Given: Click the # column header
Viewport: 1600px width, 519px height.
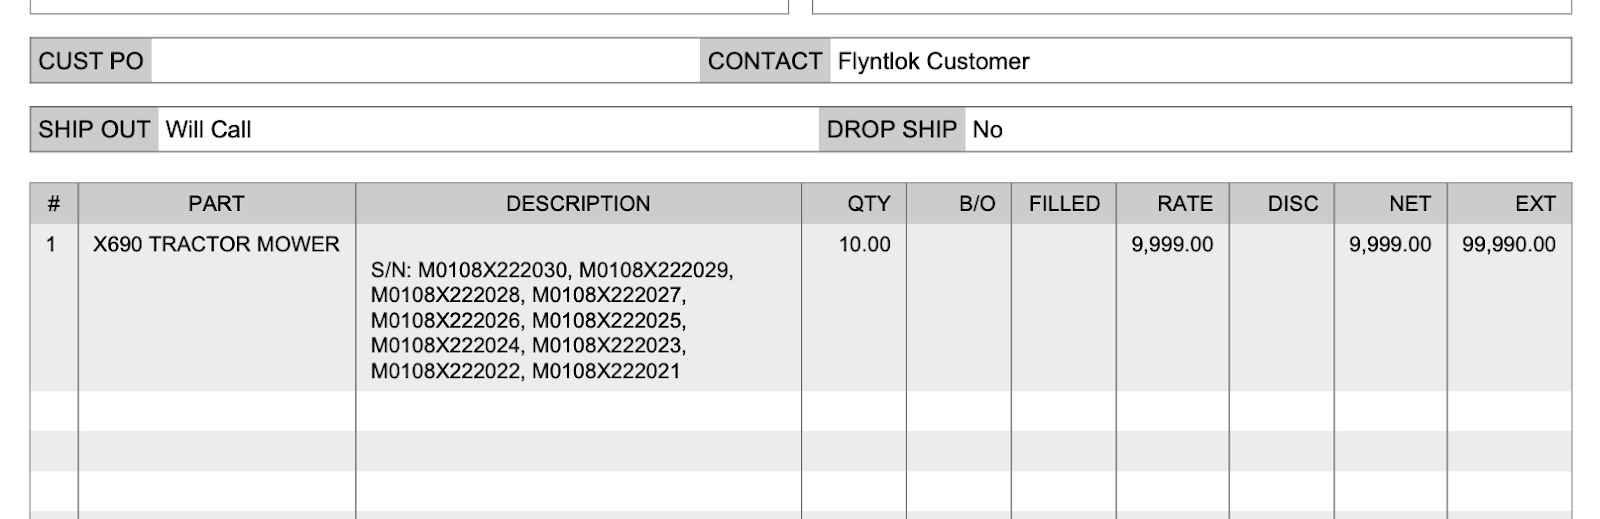Looking at the screenshot, I should (54, 204).
